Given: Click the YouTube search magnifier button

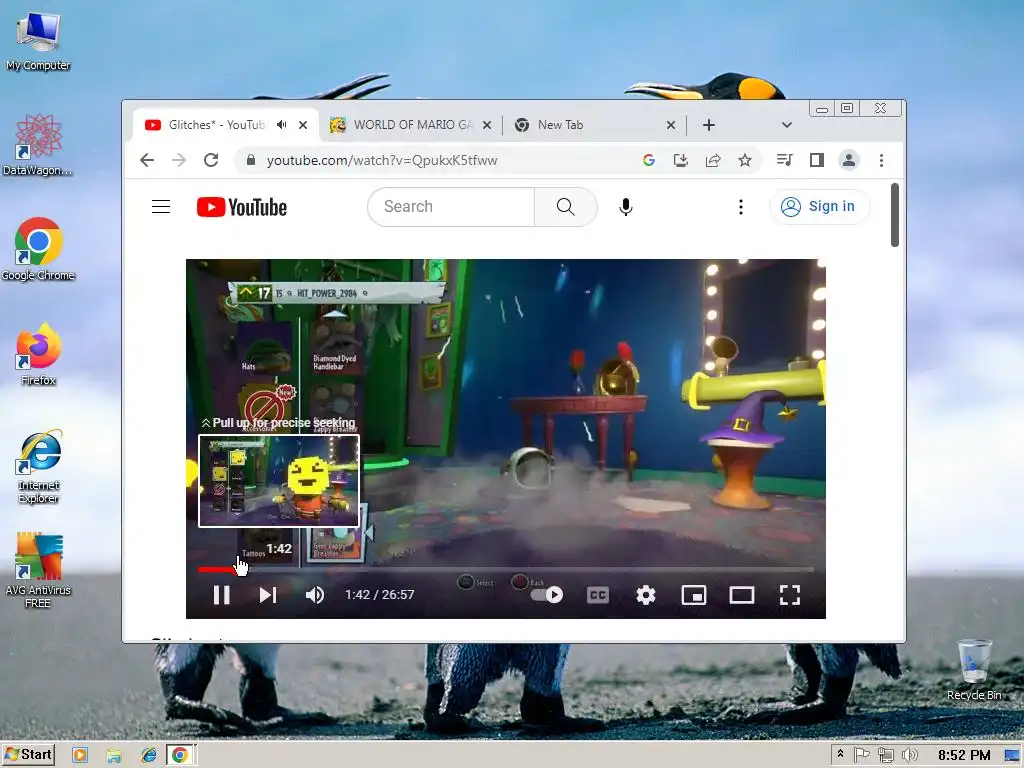Looking at the screenshot, I should [566, 207].
